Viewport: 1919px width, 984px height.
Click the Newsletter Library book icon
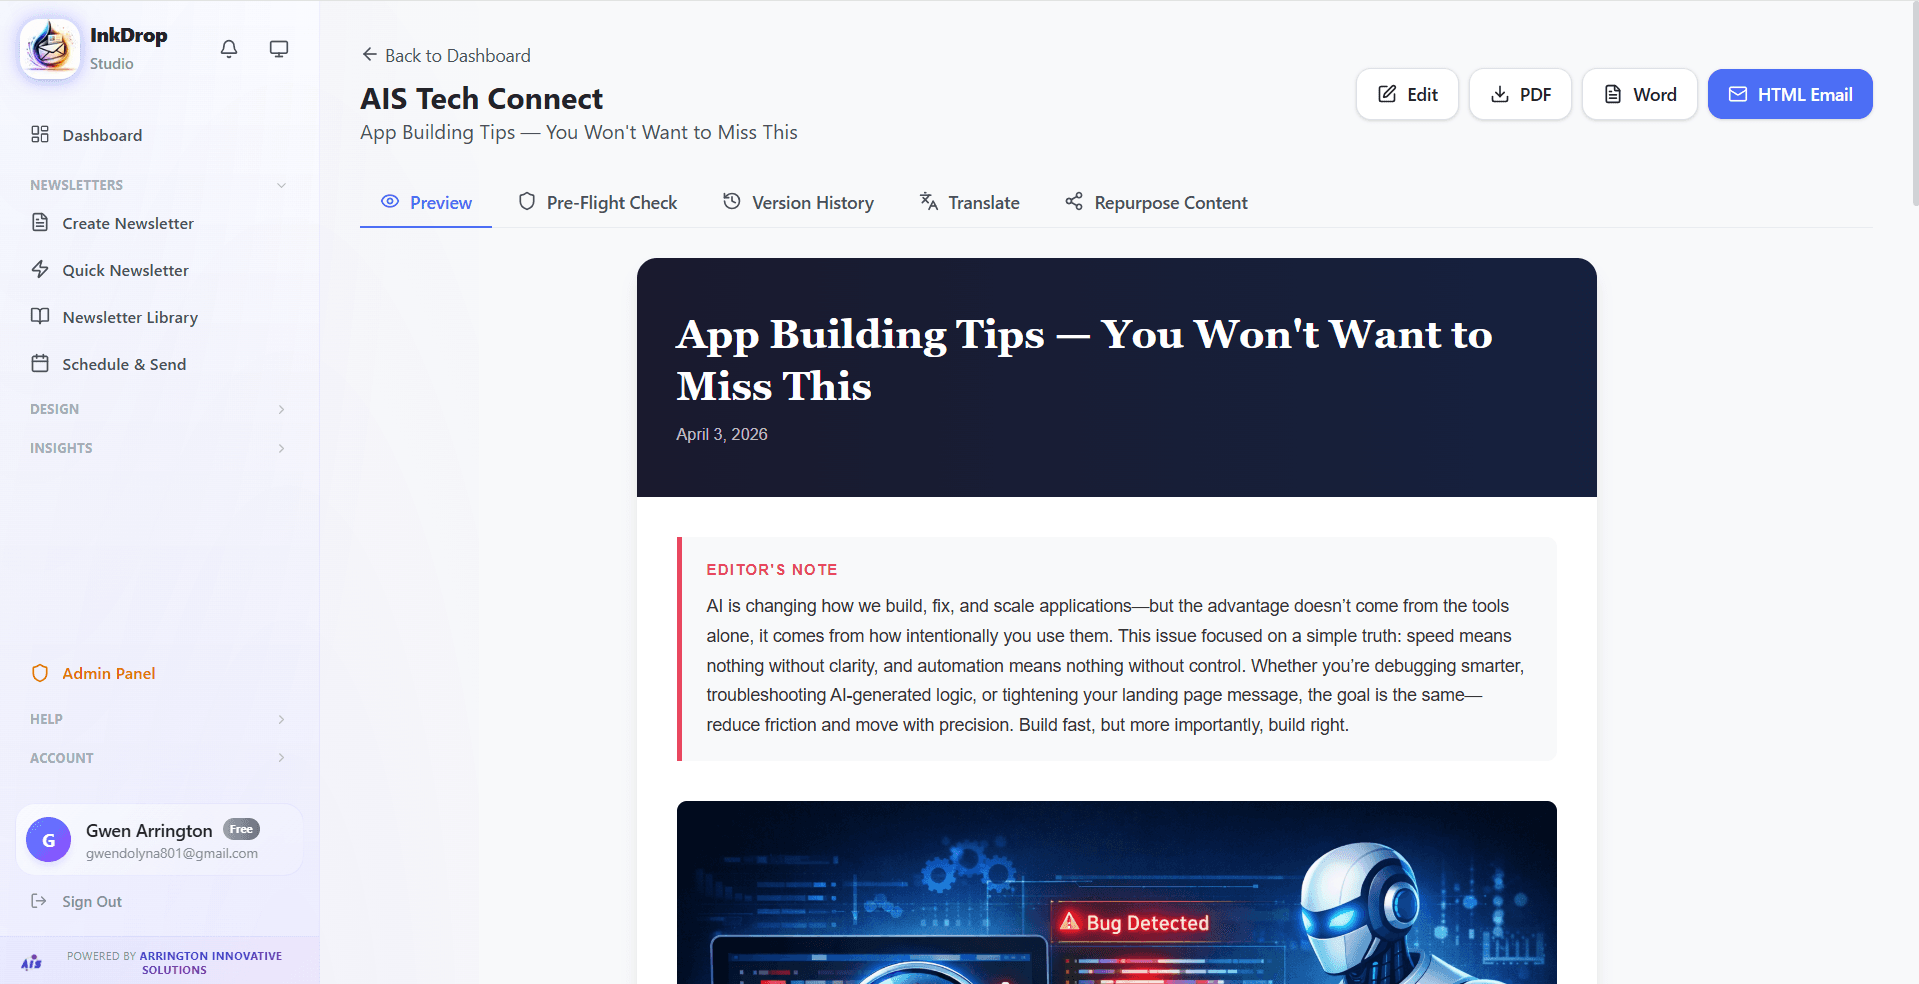pyautogui.click(x=40, y=316)
